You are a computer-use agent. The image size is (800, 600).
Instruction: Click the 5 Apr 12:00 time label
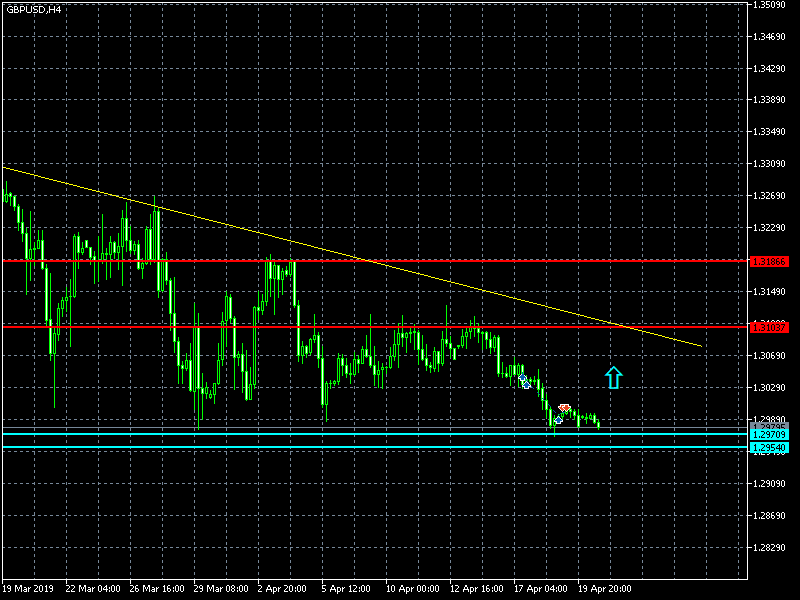pos(347,589)
